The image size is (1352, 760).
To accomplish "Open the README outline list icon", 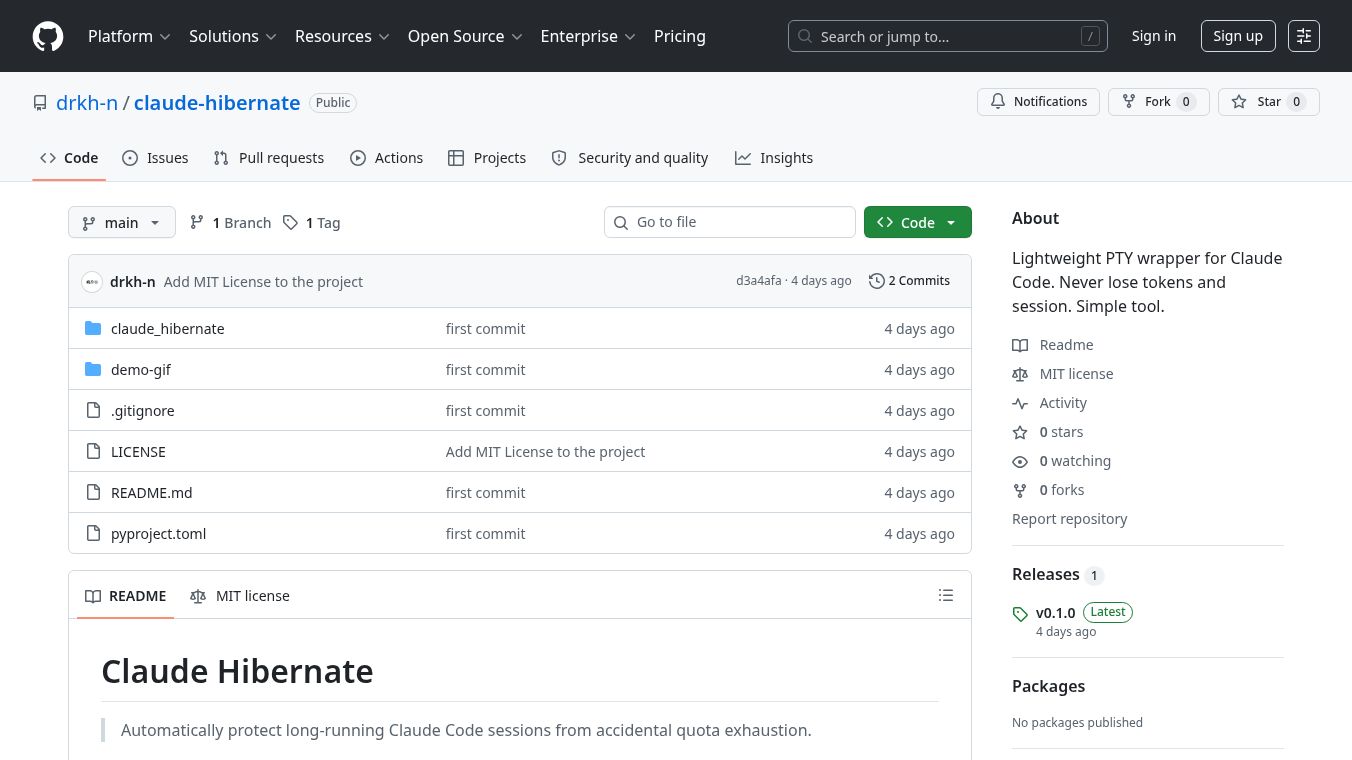I will pos(946,596).
